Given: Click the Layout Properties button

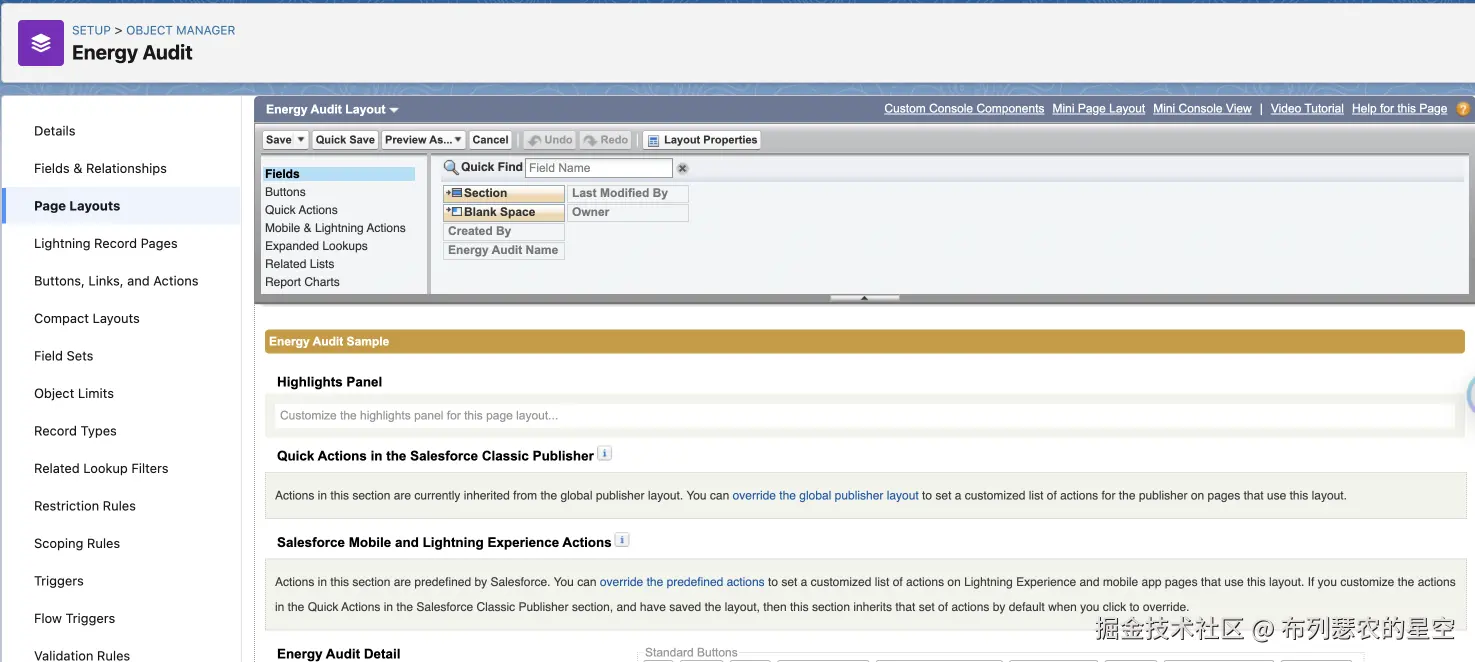Looking at the screenshot, I should (x=702, y=140).
